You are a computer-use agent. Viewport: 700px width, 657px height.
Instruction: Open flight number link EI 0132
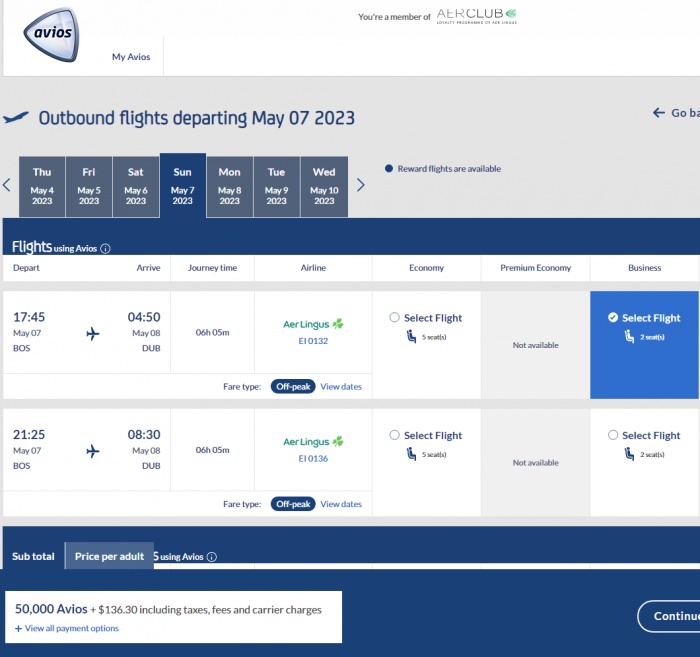(x=313, y=341)
